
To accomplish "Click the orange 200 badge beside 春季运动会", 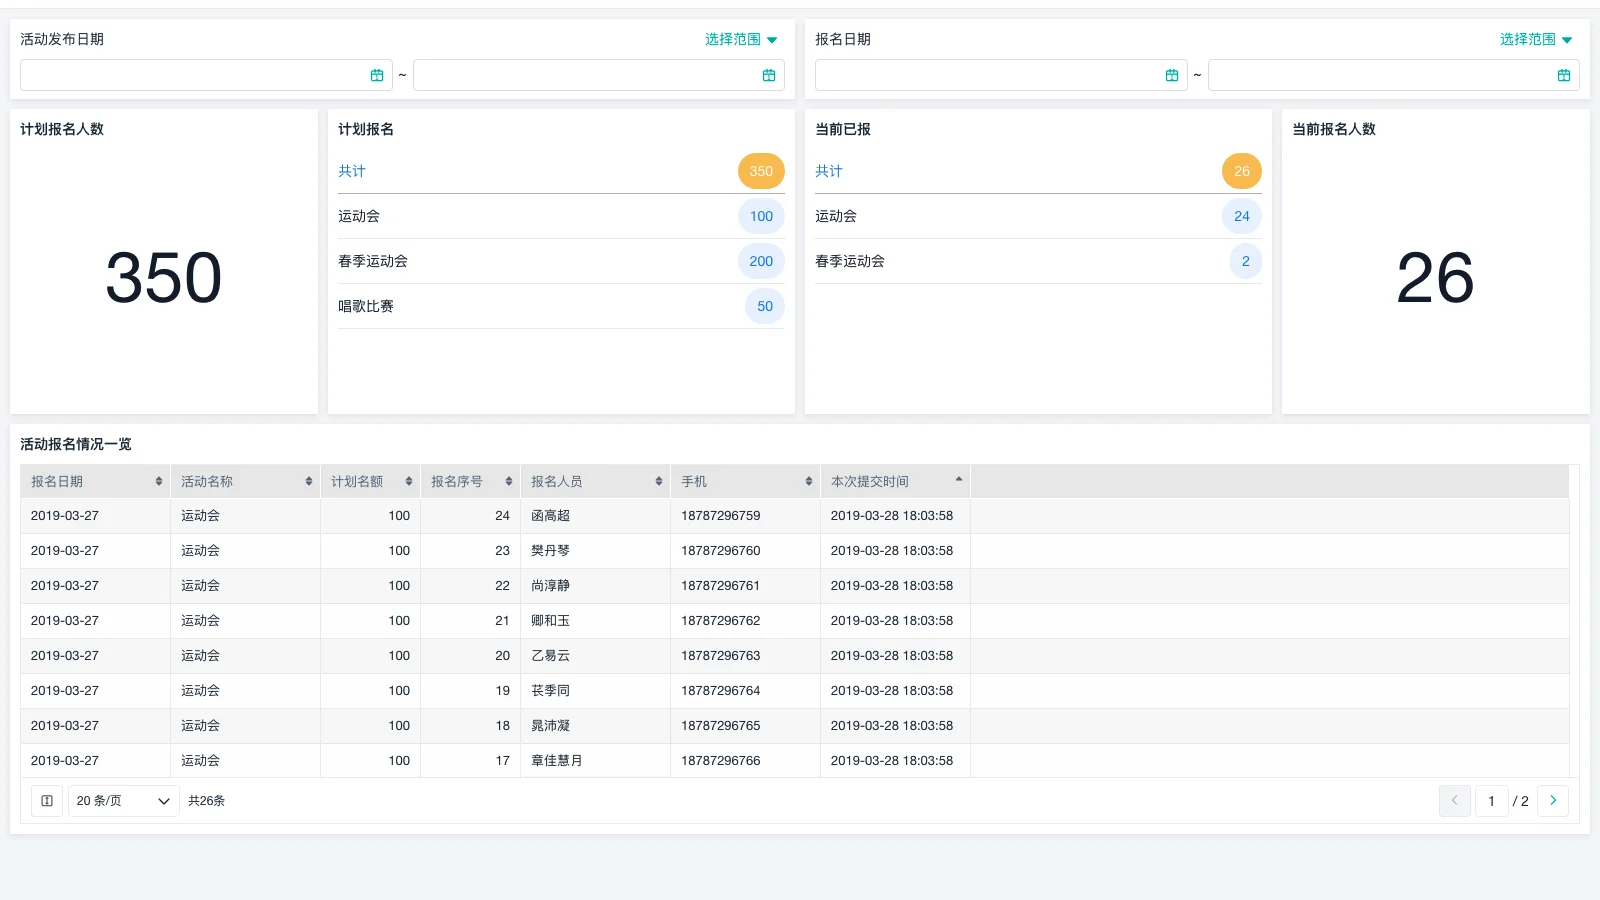I will click(x=761, y=261).
